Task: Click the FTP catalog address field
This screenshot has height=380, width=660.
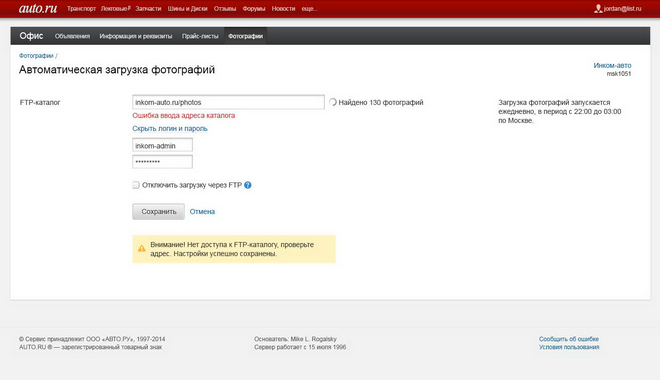Action: tap(228, 102)
